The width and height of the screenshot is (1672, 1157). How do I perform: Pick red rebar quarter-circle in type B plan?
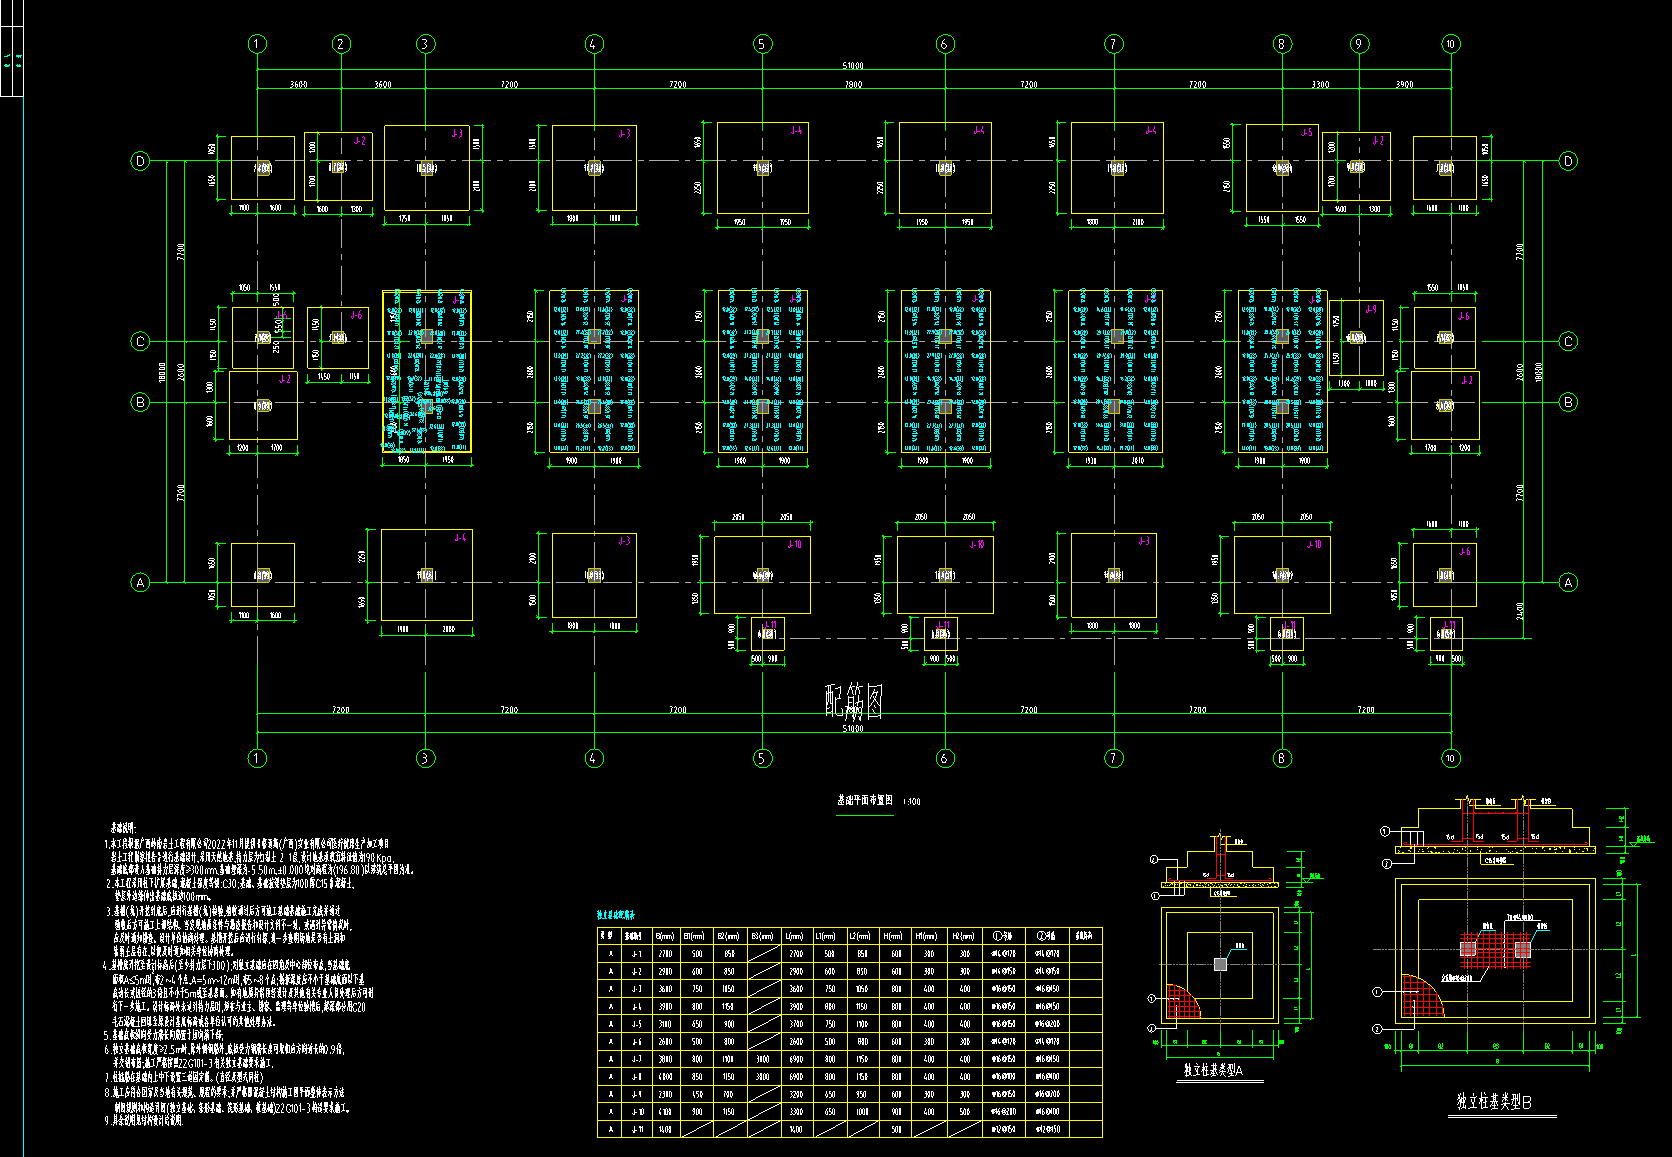tap(1422, 996)
